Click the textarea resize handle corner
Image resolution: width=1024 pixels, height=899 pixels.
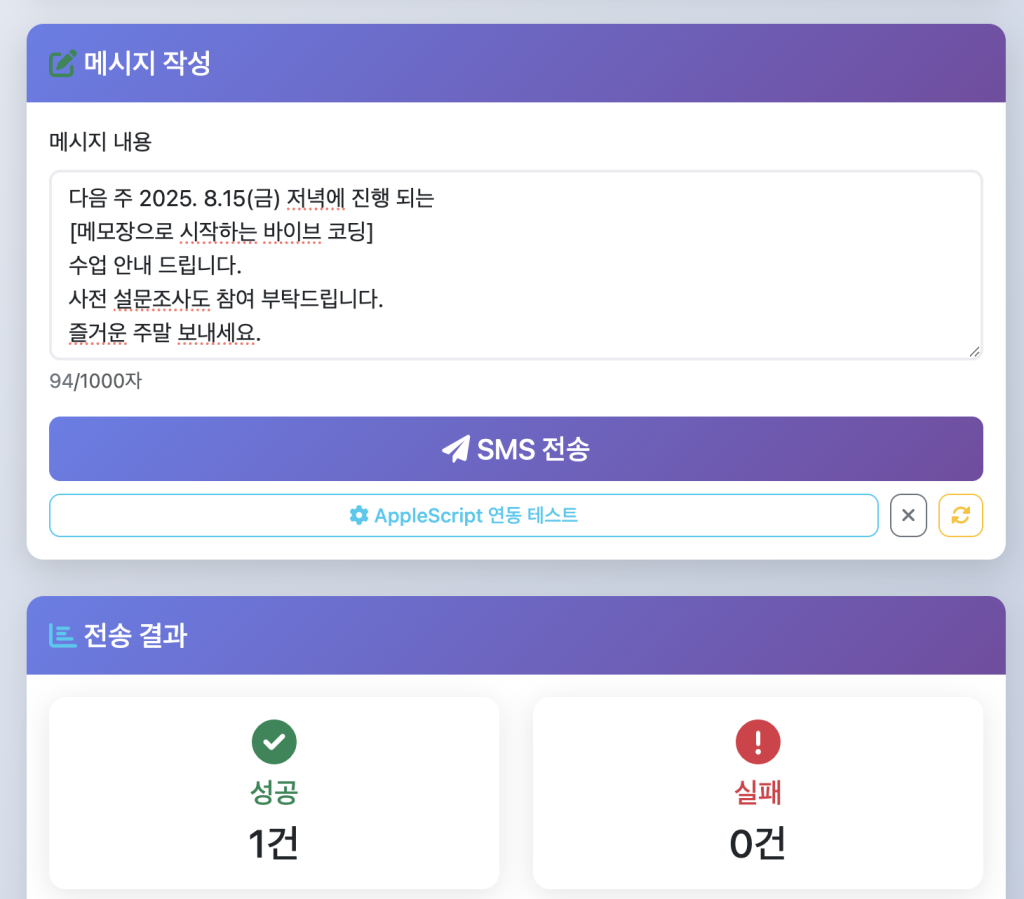[974, 351]
